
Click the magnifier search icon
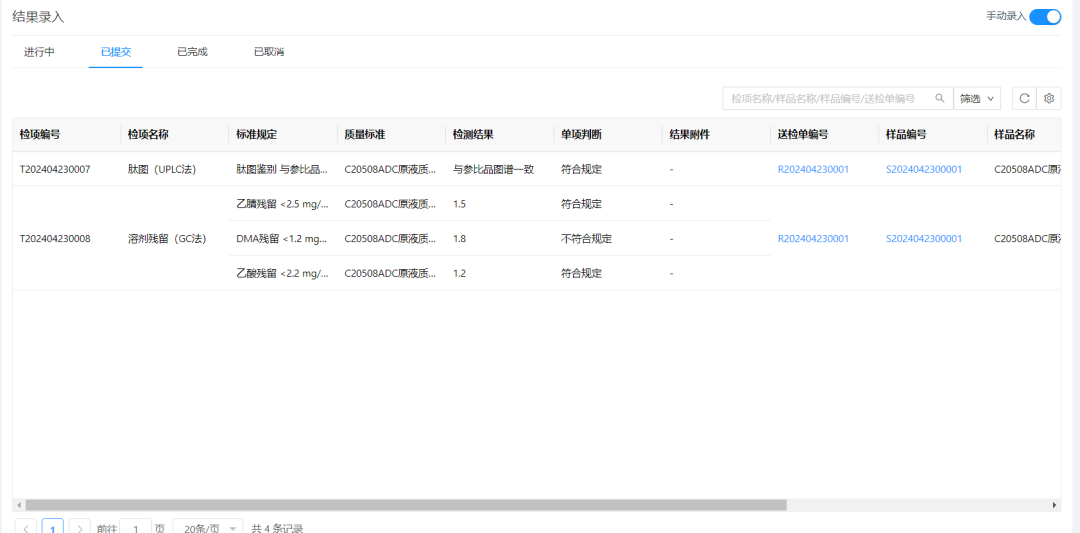click(x=939, y=98)
